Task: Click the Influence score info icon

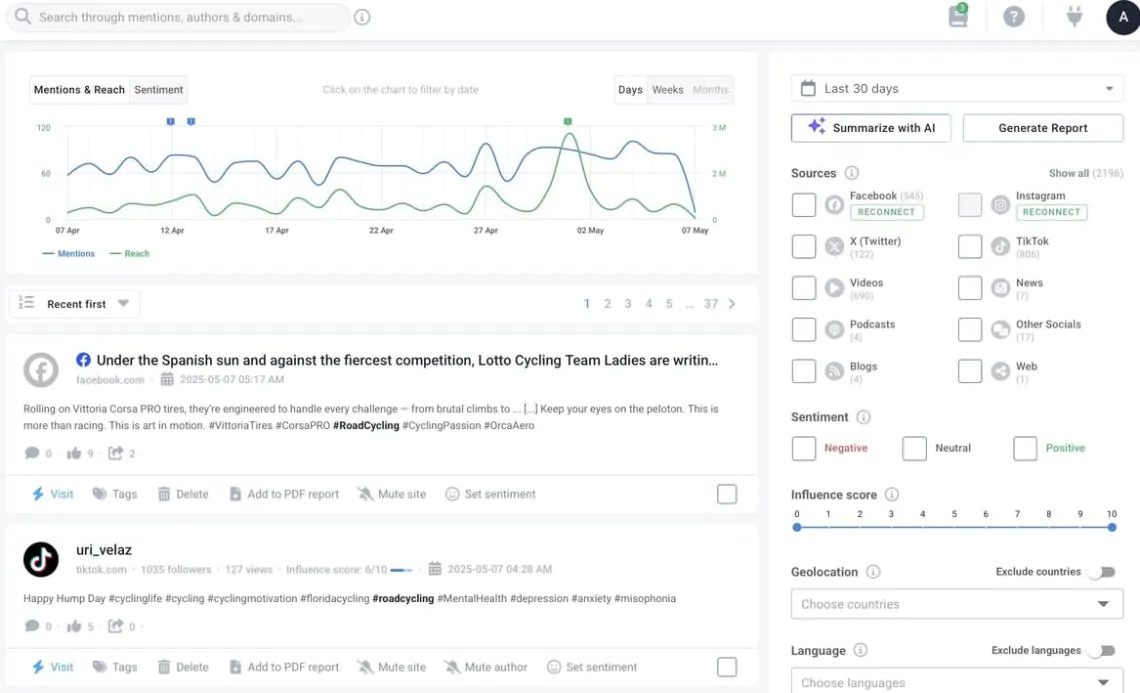Action: [x=891, y=494]
